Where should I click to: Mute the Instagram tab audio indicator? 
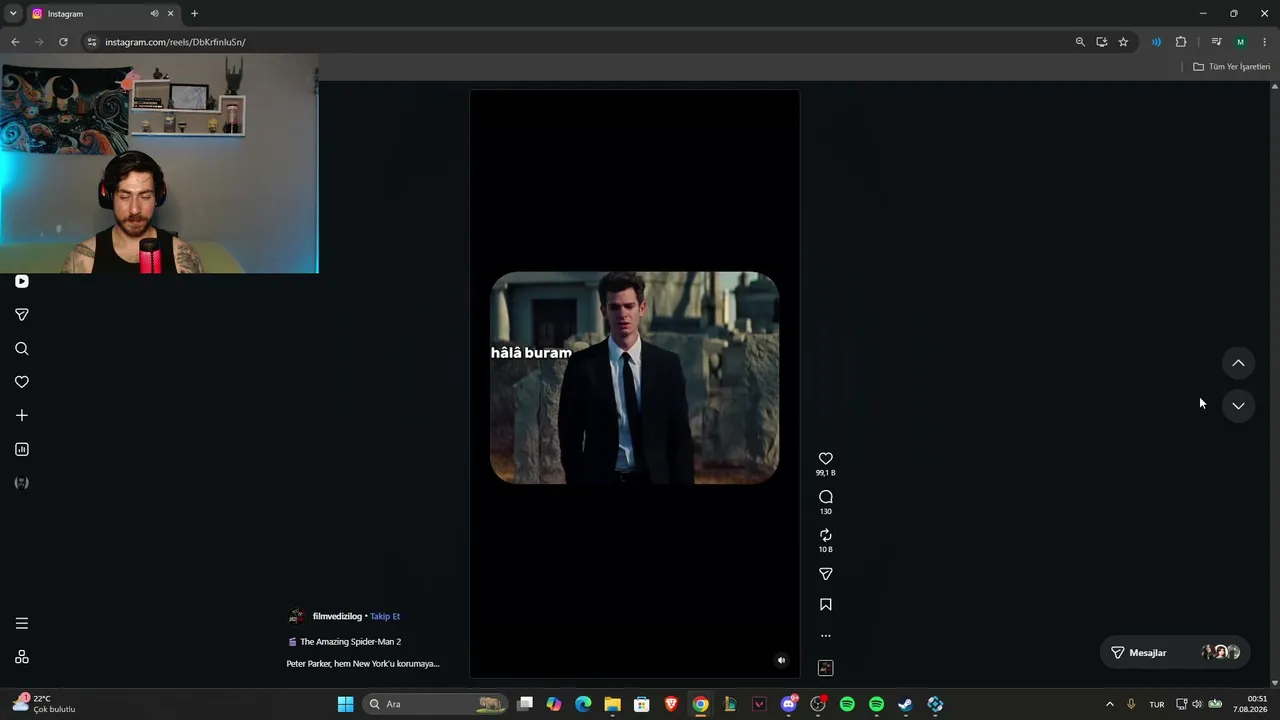click(154, 14)
